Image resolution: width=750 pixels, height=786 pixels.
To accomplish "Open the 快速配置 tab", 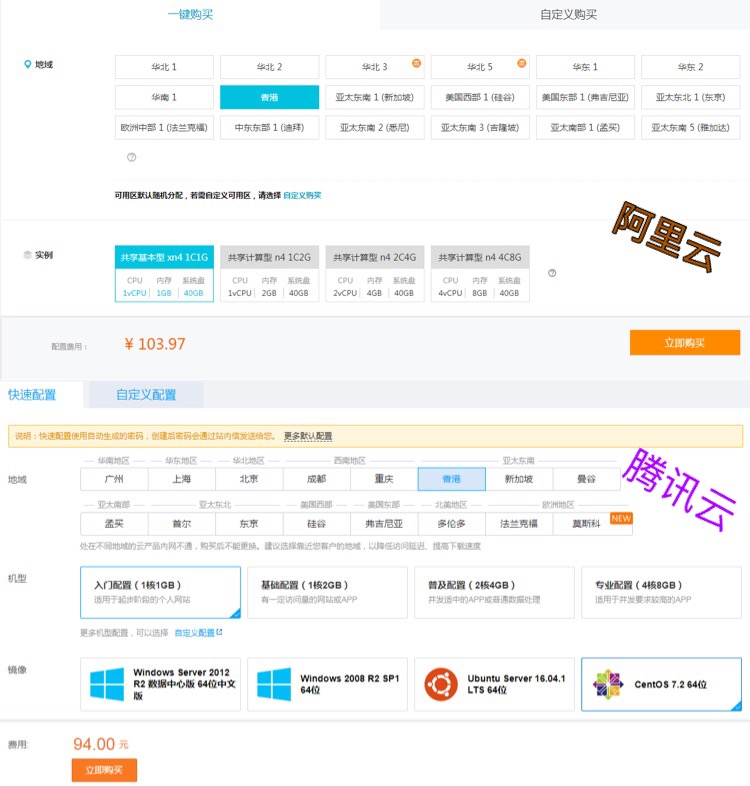I will coord(32,395).
